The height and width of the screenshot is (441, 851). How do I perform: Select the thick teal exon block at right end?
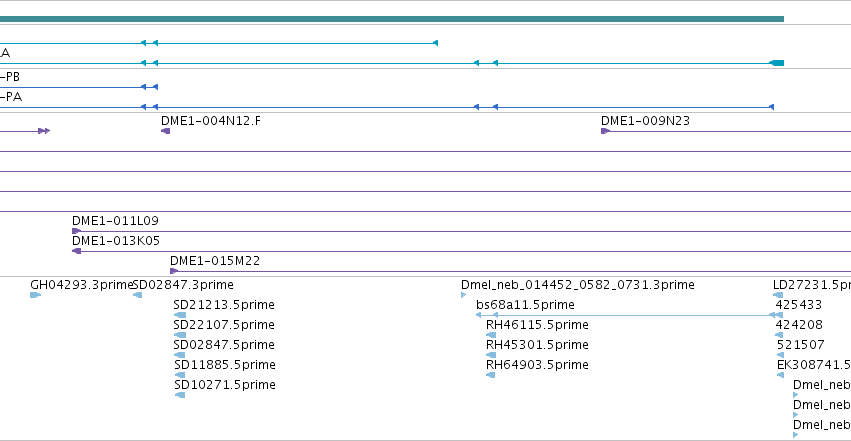tap(778, 63)
